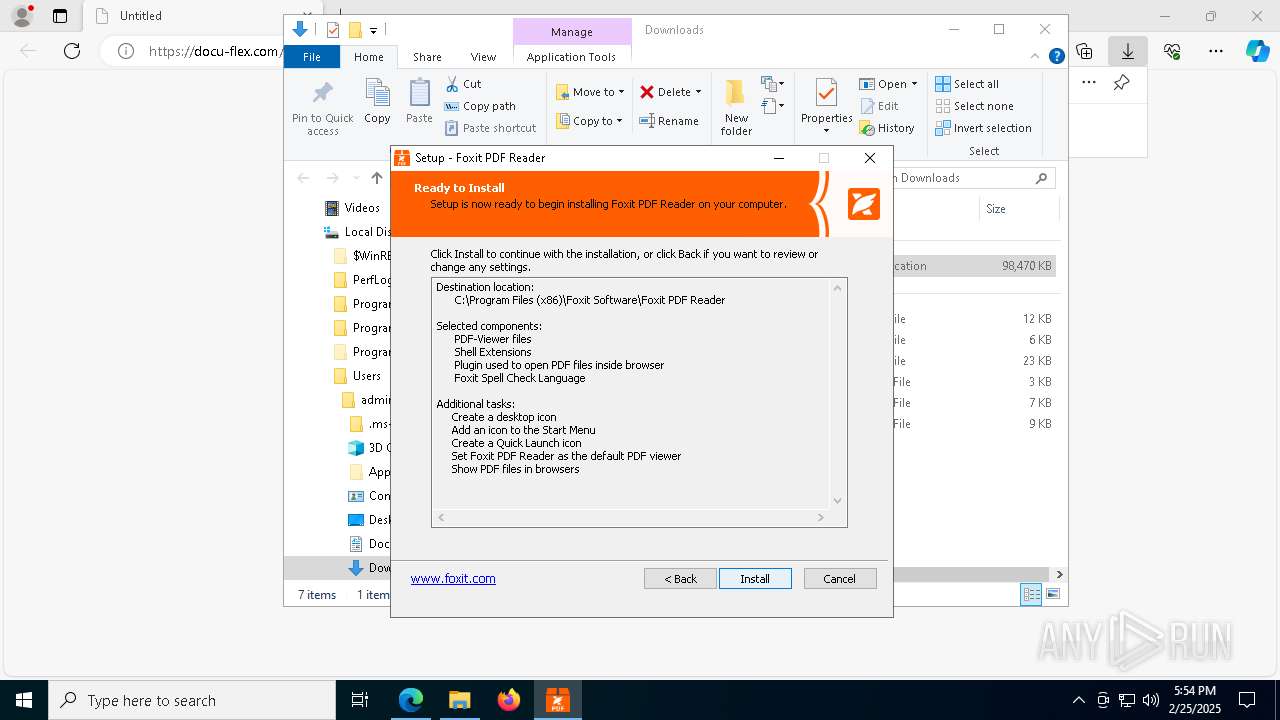Click Select none in the ribbon
Image resolution: width=1280 pixels, height=720 pixels.
[974, 106]
